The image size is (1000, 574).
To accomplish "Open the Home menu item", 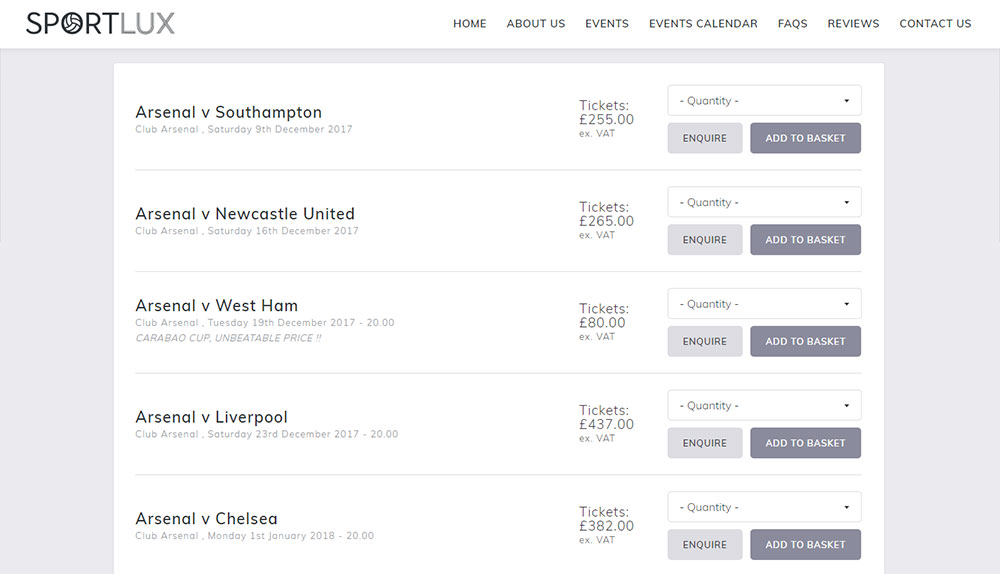I will [x=469, y=24].
